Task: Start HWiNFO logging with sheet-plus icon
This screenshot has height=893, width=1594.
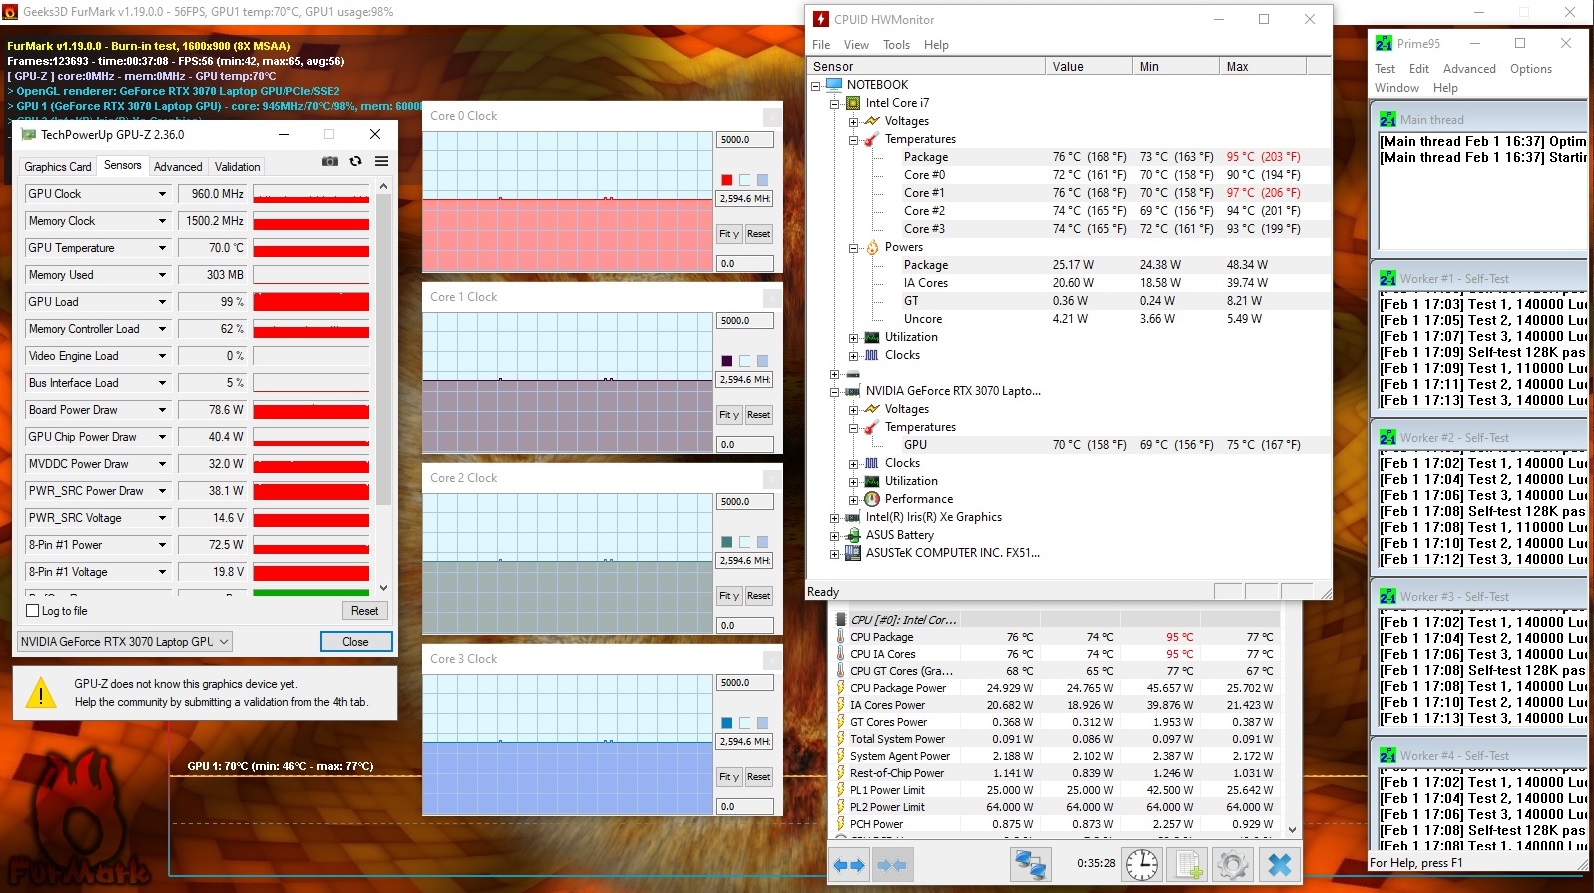Action: [1188, 864]
